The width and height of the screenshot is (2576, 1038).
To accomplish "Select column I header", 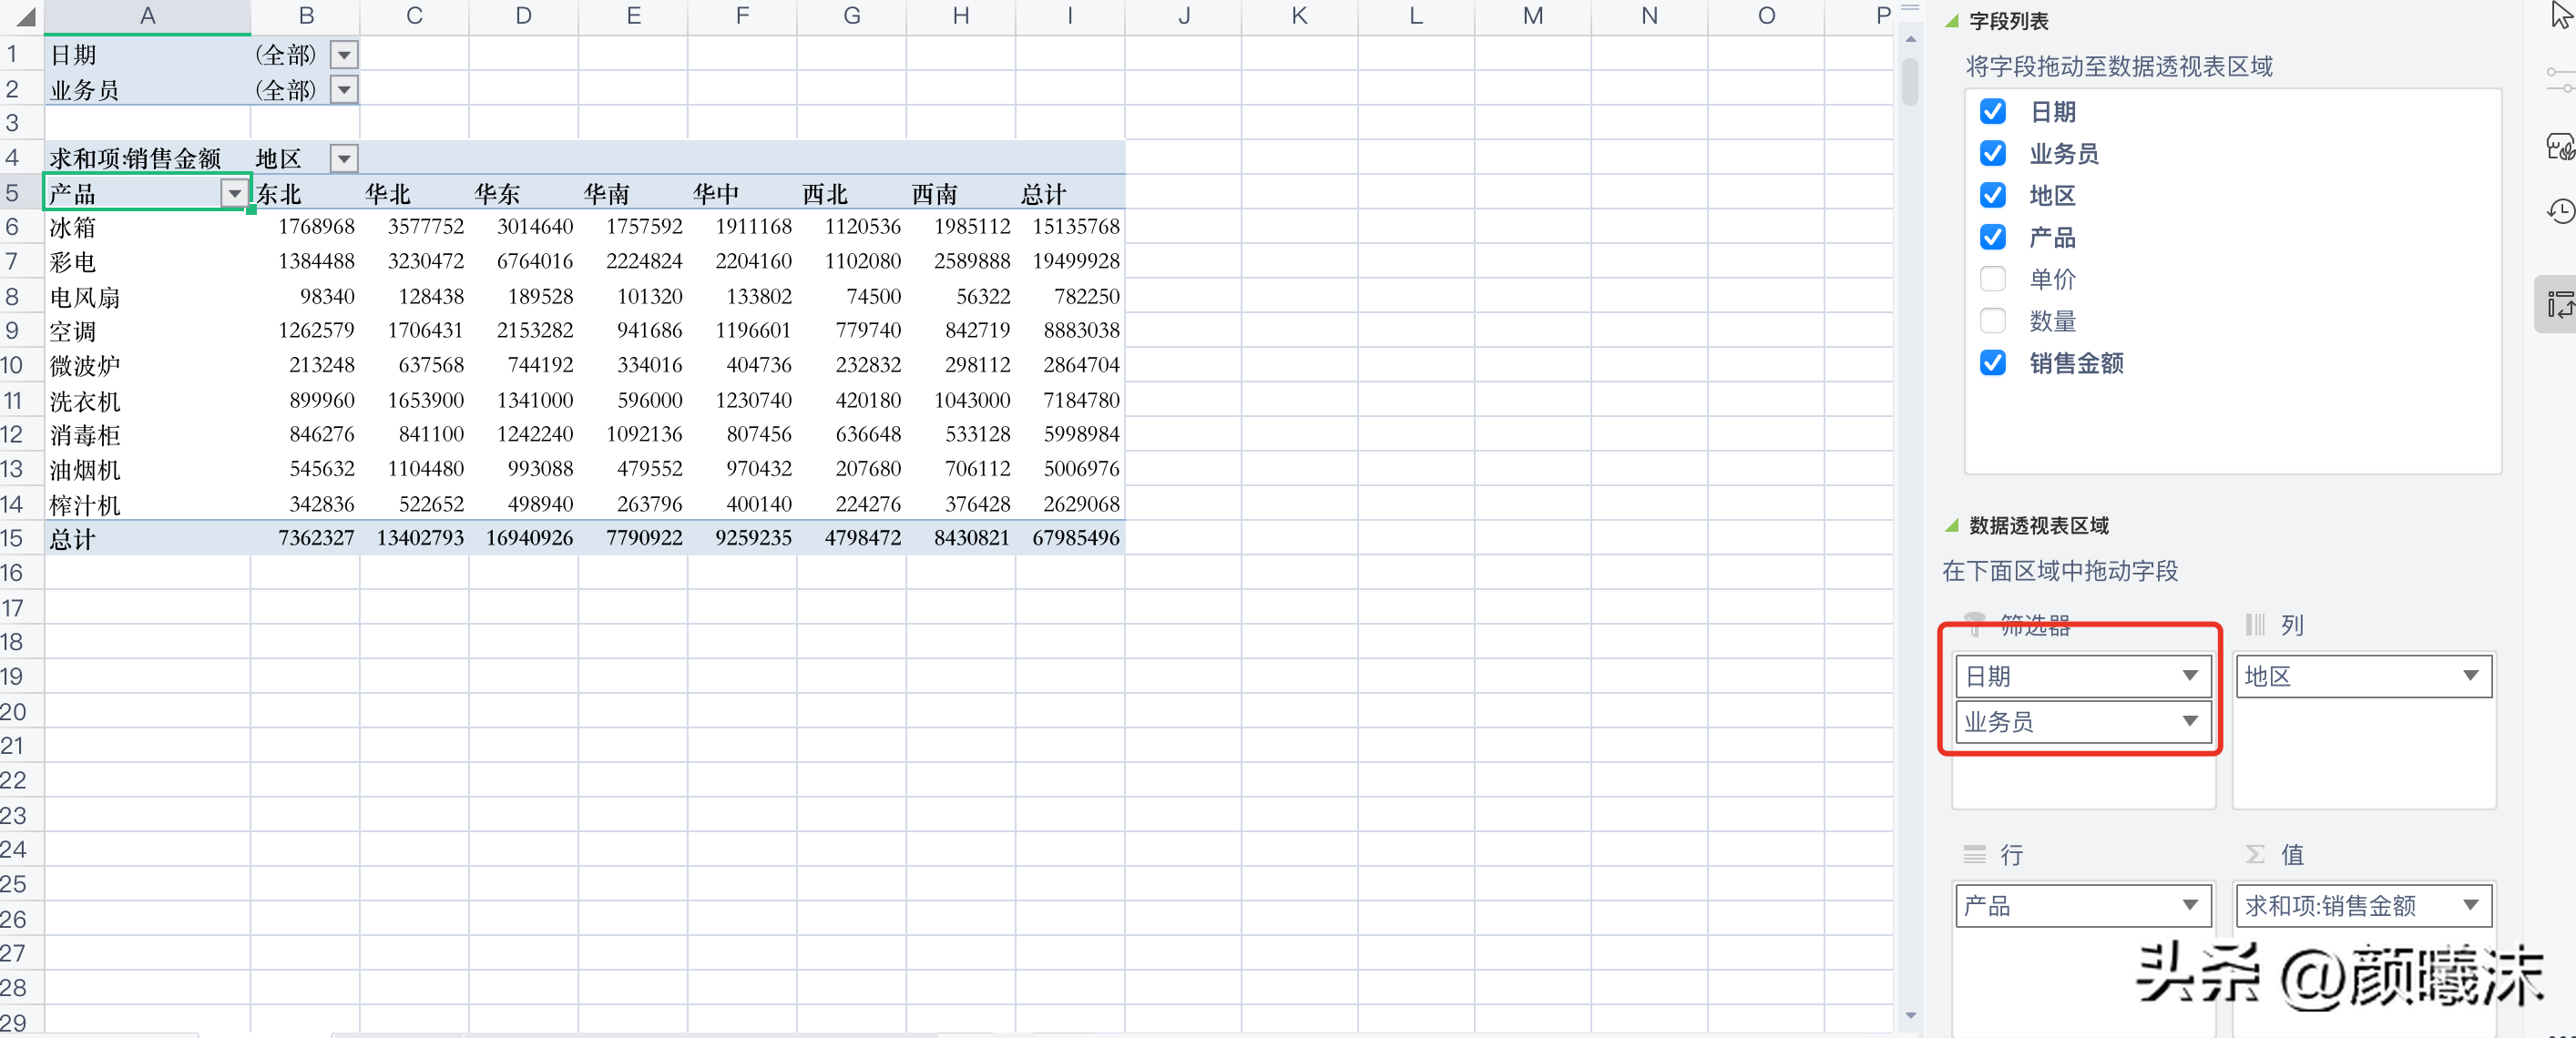I will (1070, 16).
